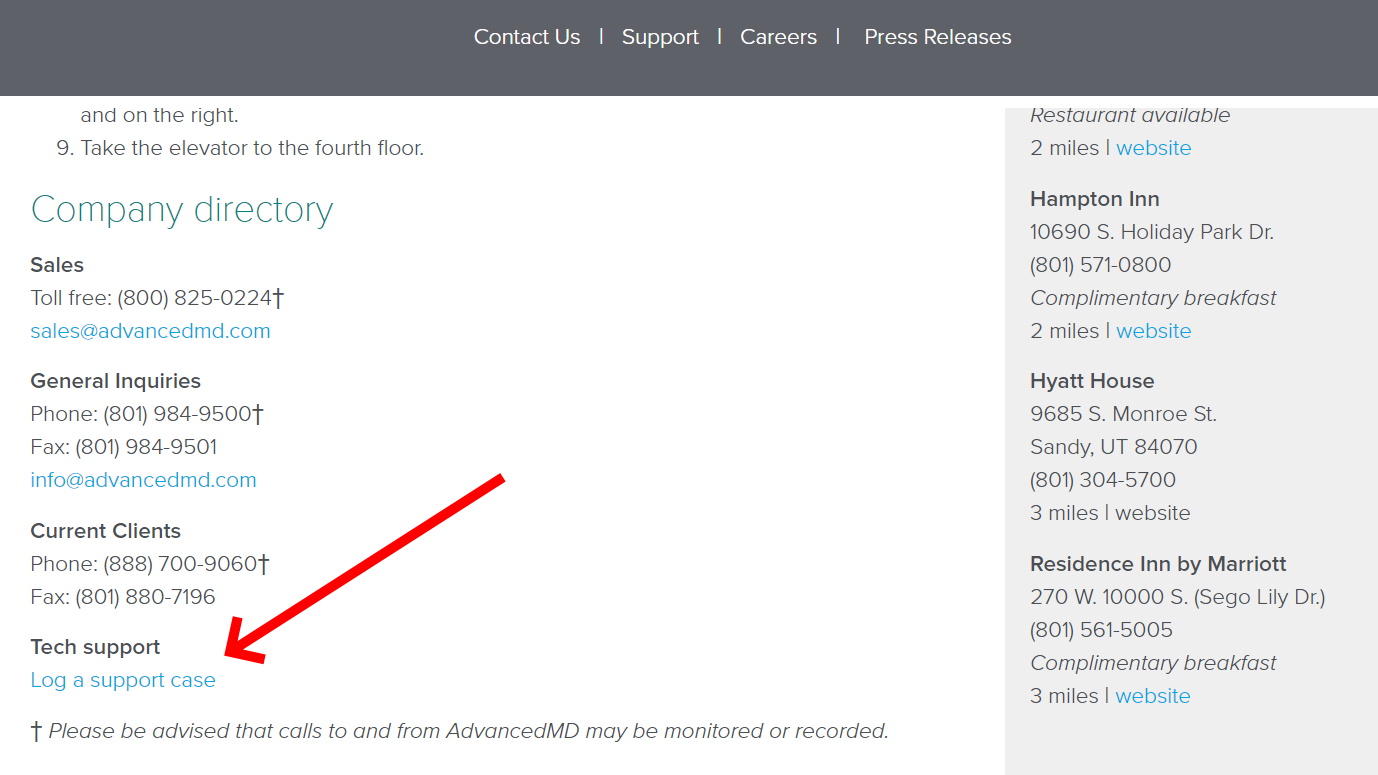The width and height of the screenshot is (1378, 775).
Task: Select the fax number (801) 880-7196
Action: [x=145, y=597]
